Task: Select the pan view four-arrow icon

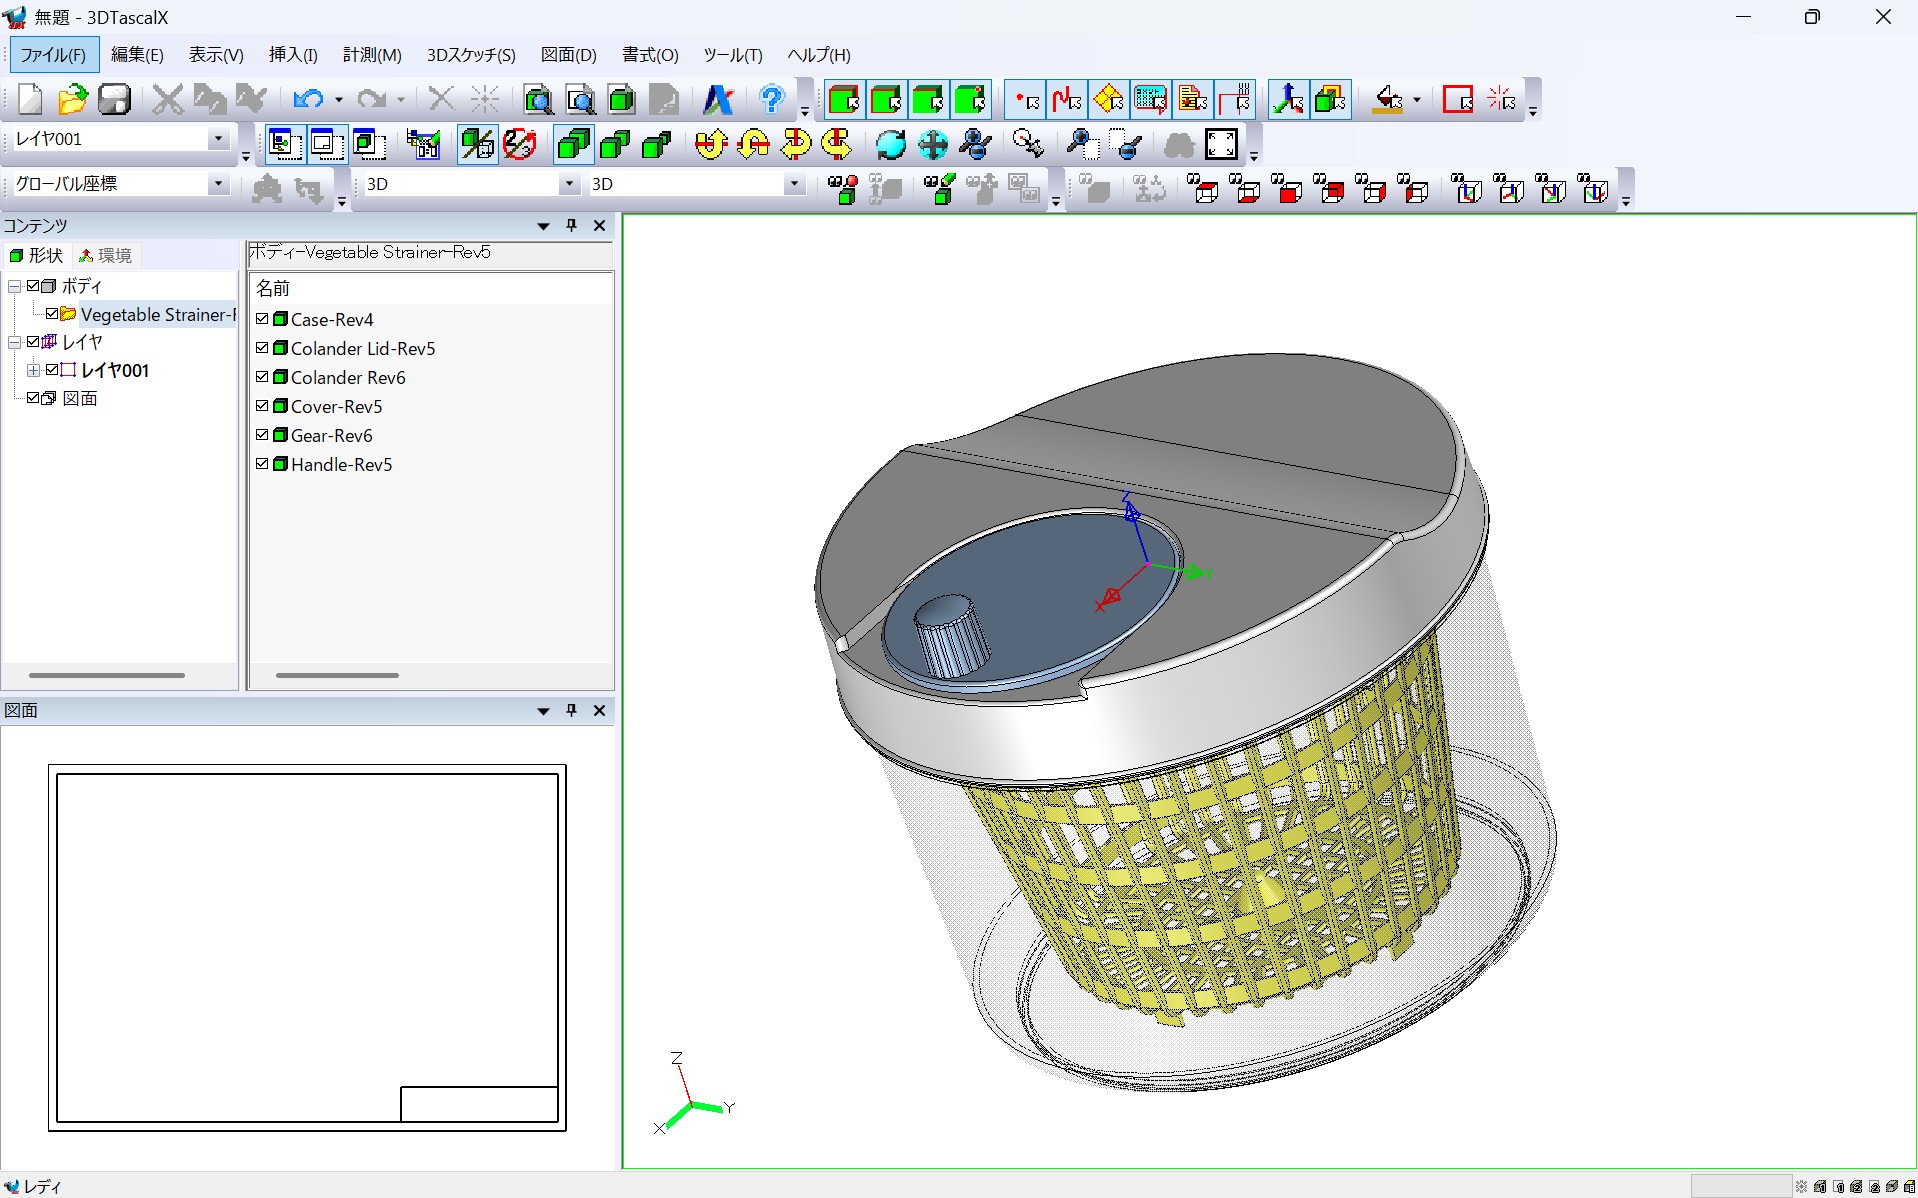Action: pyautogui.click(x=932, y=144)
